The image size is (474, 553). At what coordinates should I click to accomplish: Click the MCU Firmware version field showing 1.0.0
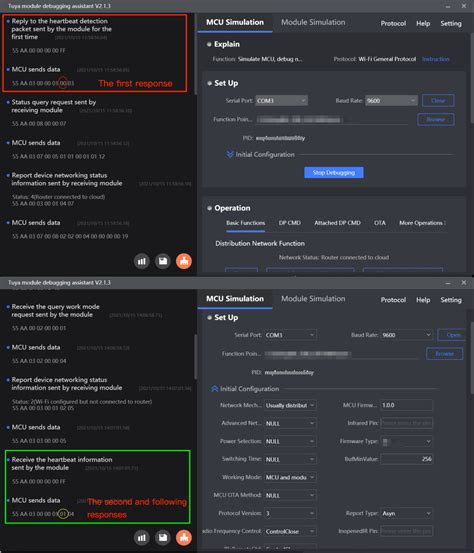coord(407,405)
